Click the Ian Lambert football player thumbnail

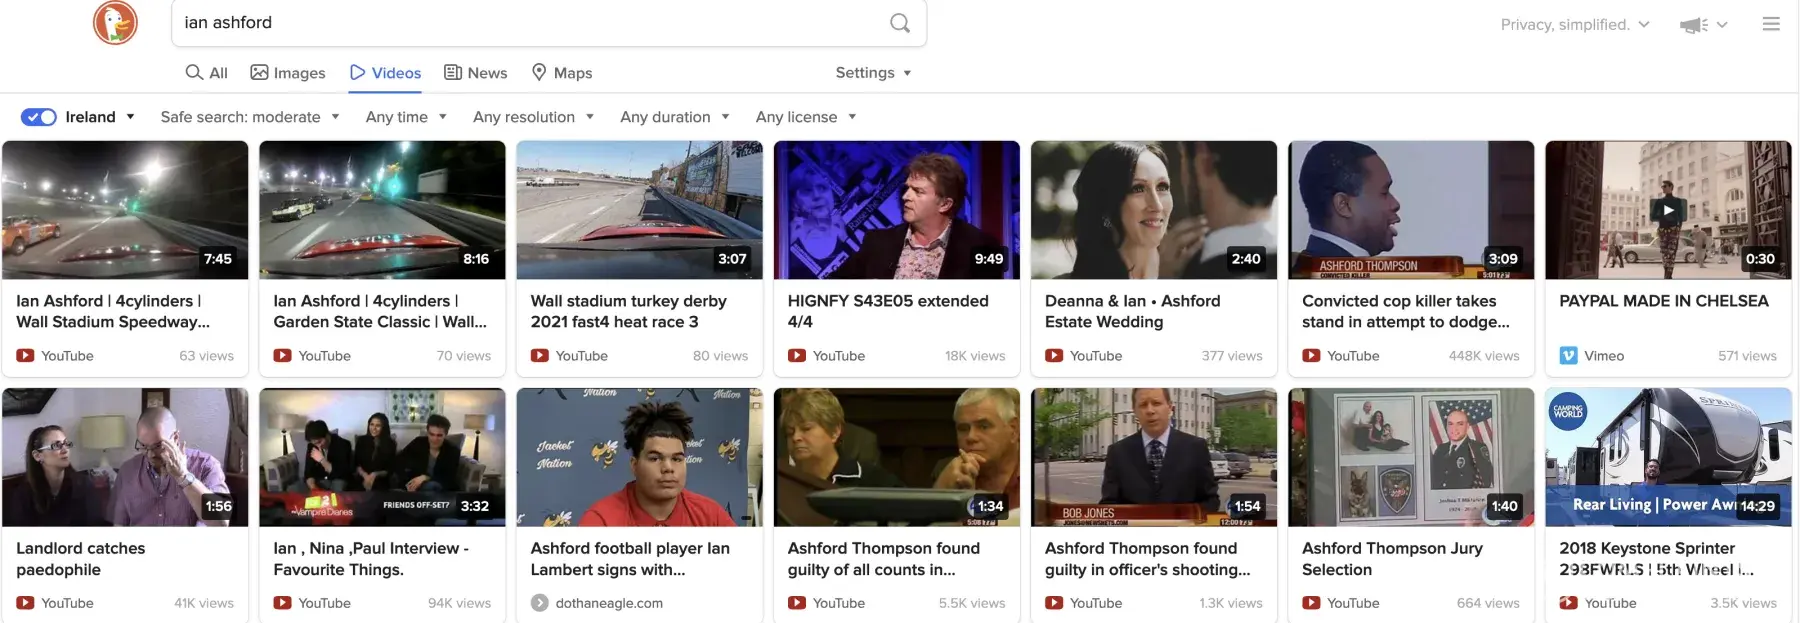639,457
